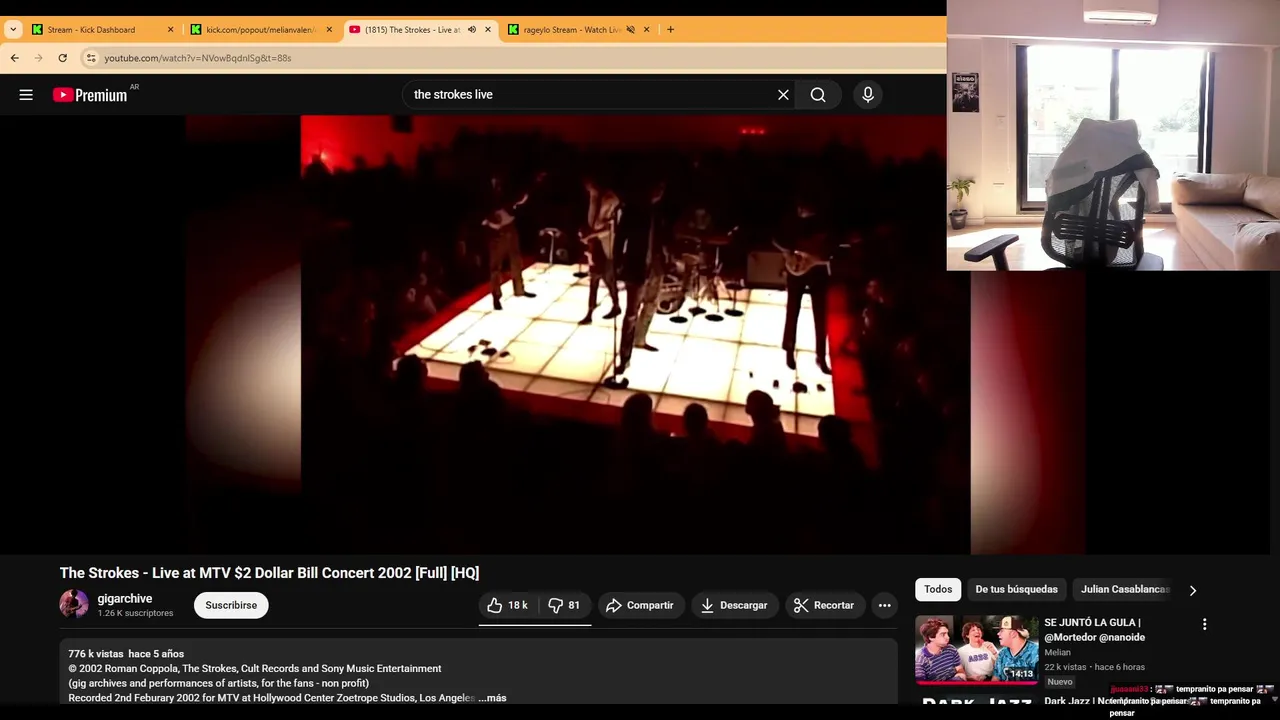Viewport: 1280px width, 720px height.
Task: Open options for SE JUNTÓ LA GULA video
Action: click(1204, 624)
